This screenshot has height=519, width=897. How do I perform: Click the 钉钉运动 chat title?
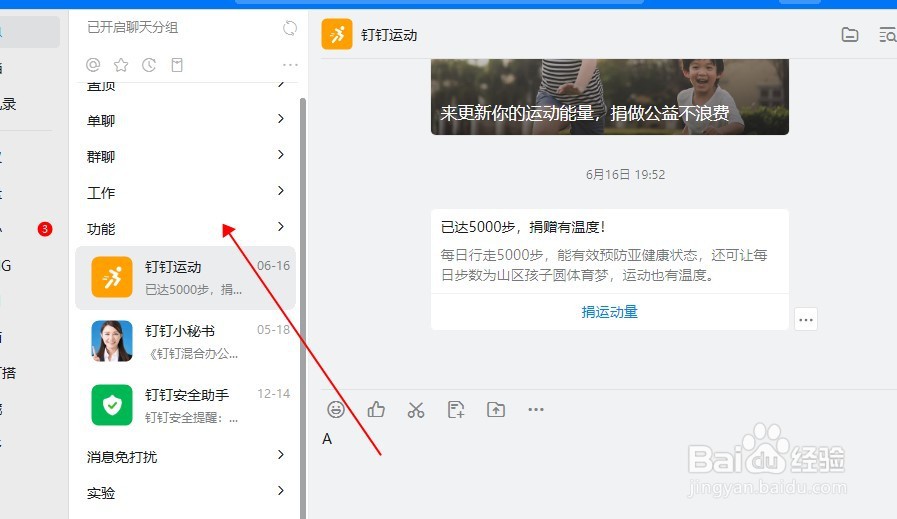389,35
